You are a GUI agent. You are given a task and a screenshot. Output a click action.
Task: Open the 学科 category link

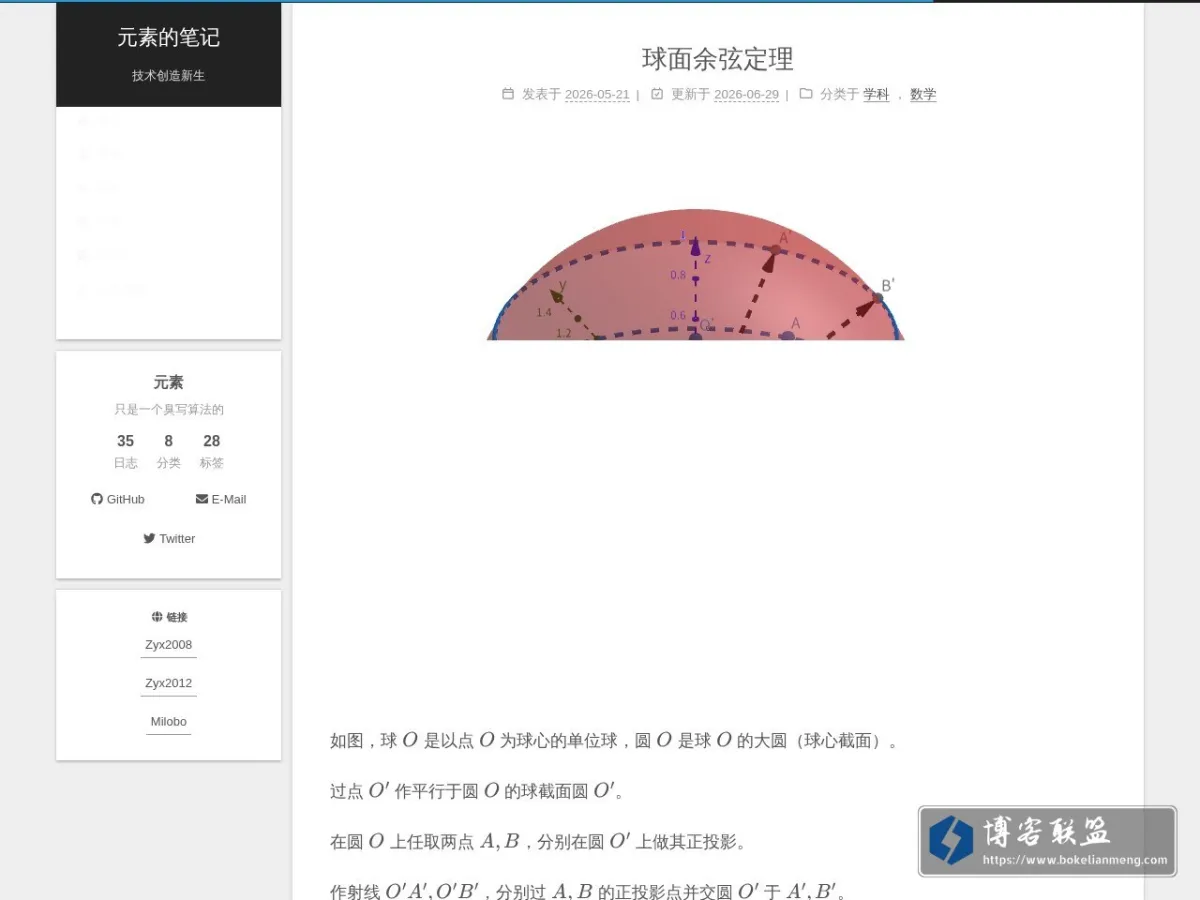coord(876,94)
